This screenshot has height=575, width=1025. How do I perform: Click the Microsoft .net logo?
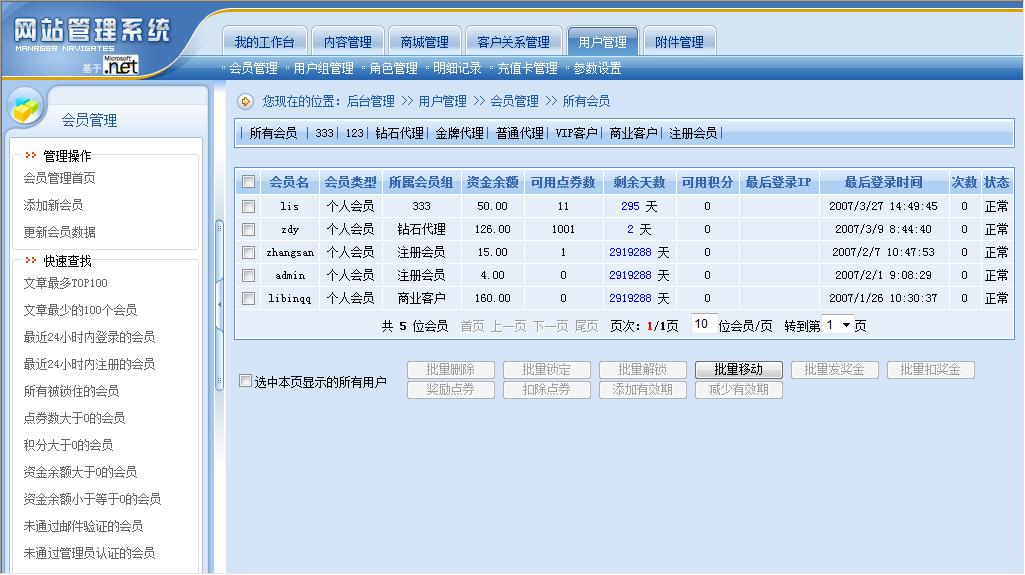coord(120,65)
